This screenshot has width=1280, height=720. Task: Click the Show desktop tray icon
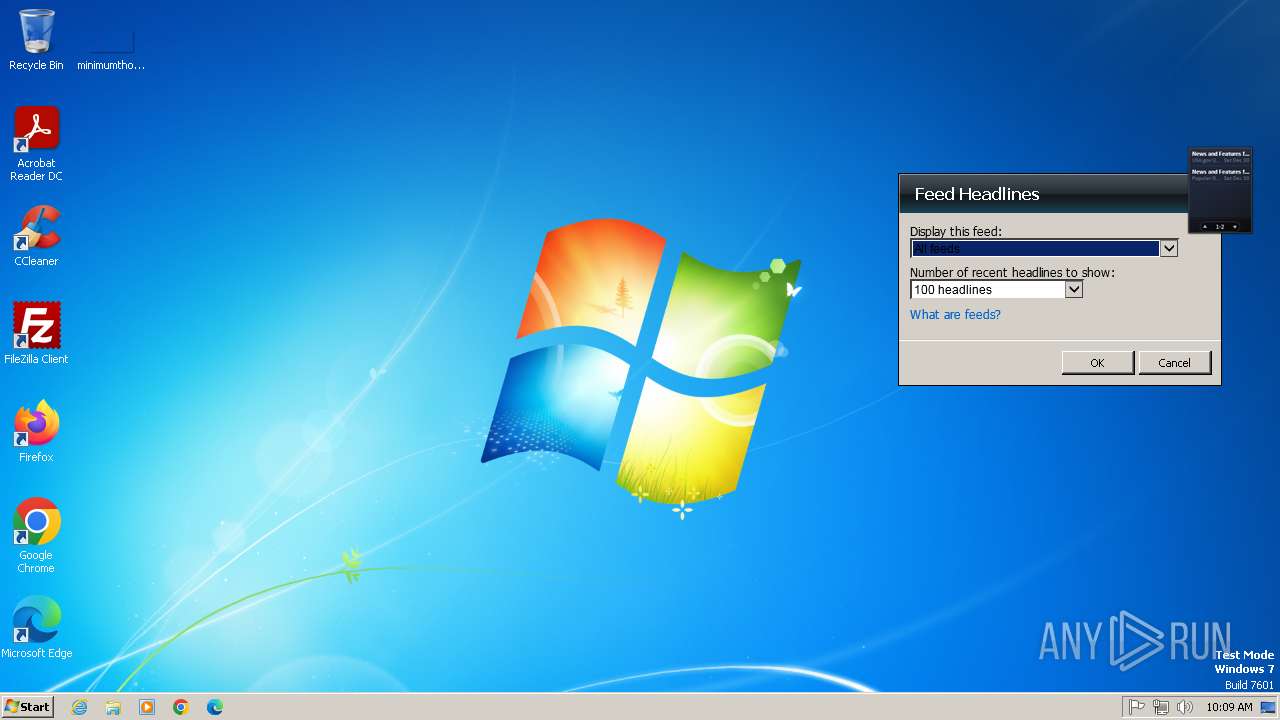tap(1268, 707)
